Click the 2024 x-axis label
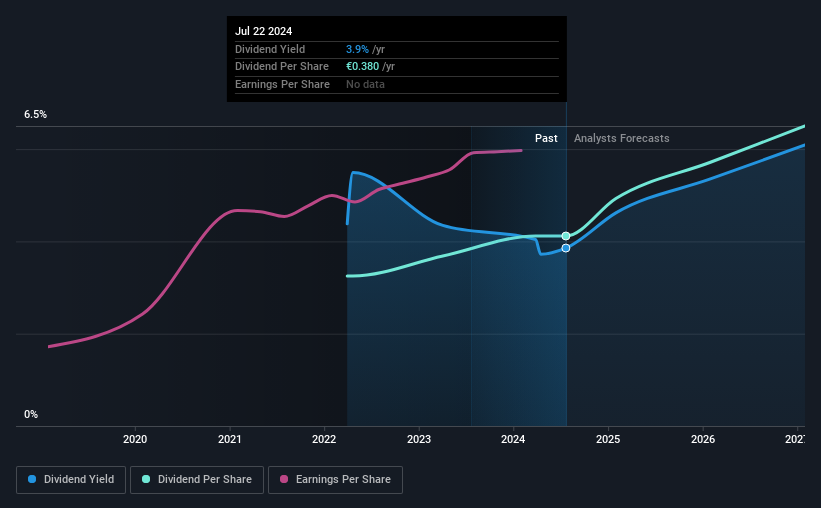 point(513,439)
